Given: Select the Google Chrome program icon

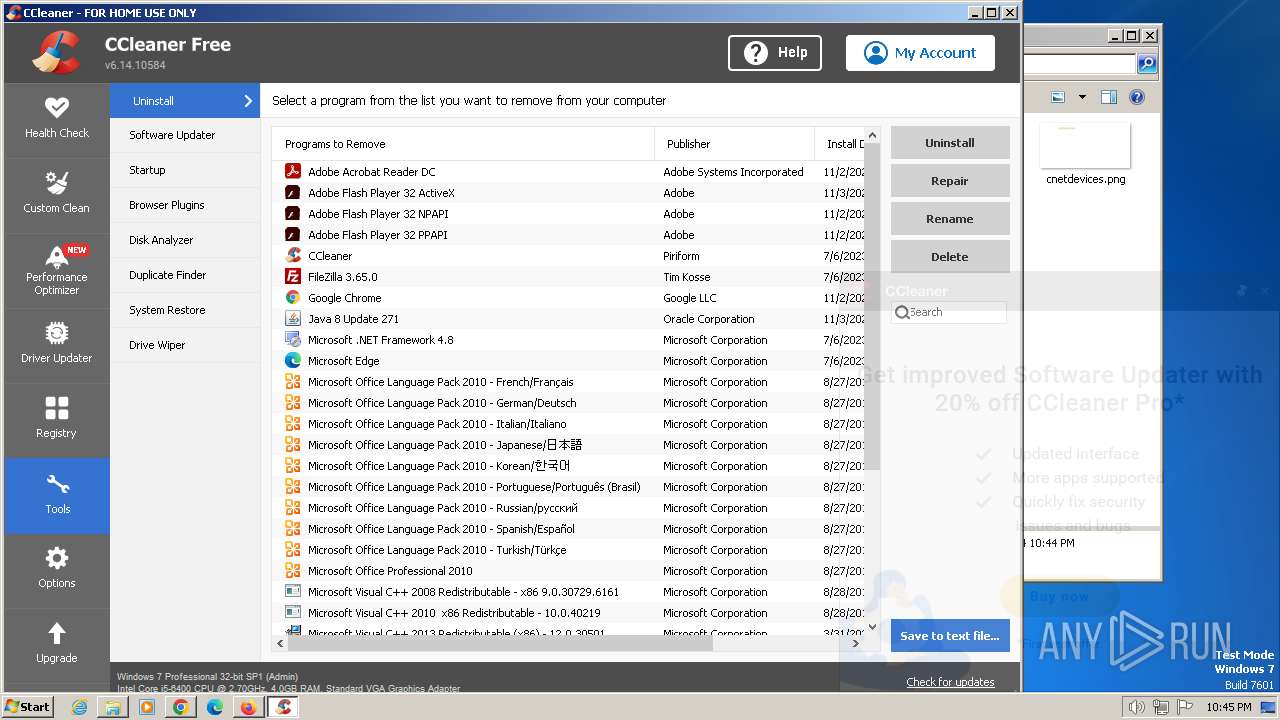Looking at the screenshot, I should coord(293,298).
